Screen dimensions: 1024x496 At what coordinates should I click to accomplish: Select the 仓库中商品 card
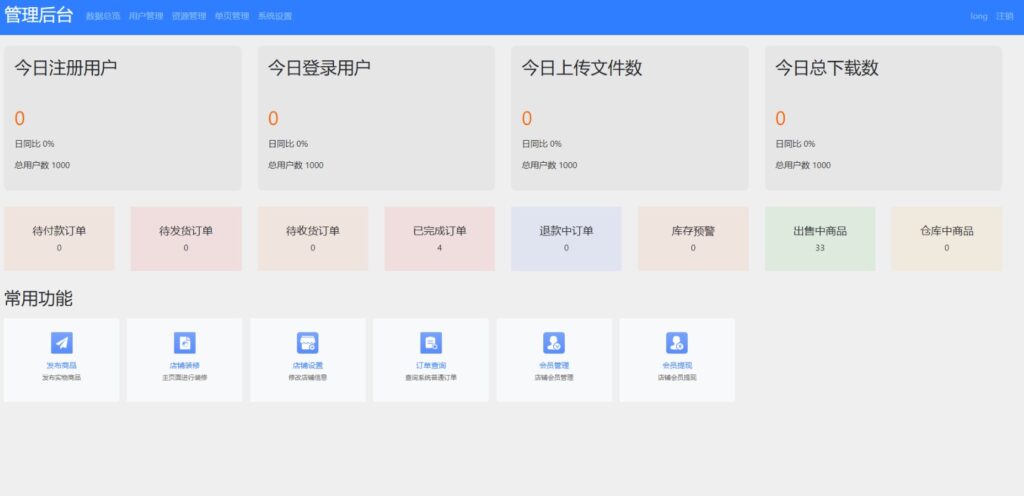tap(946, 239)
